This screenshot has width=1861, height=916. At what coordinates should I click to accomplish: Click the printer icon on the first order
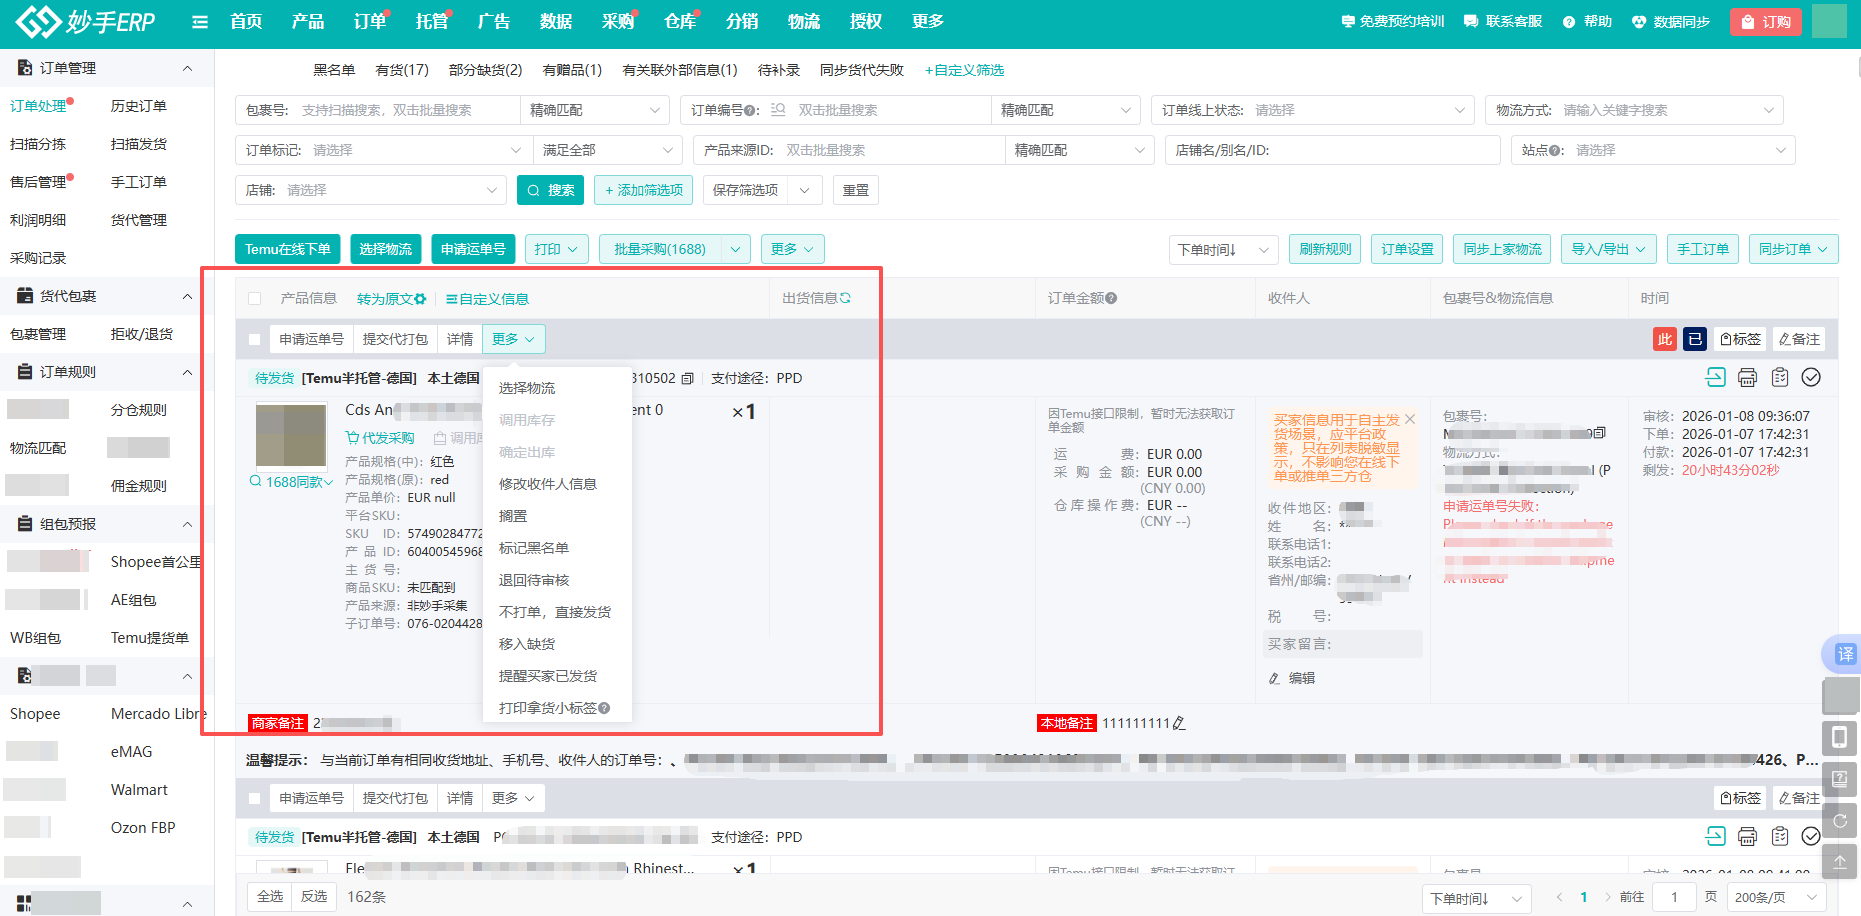pyautogui.click(x=1747, y=377)
